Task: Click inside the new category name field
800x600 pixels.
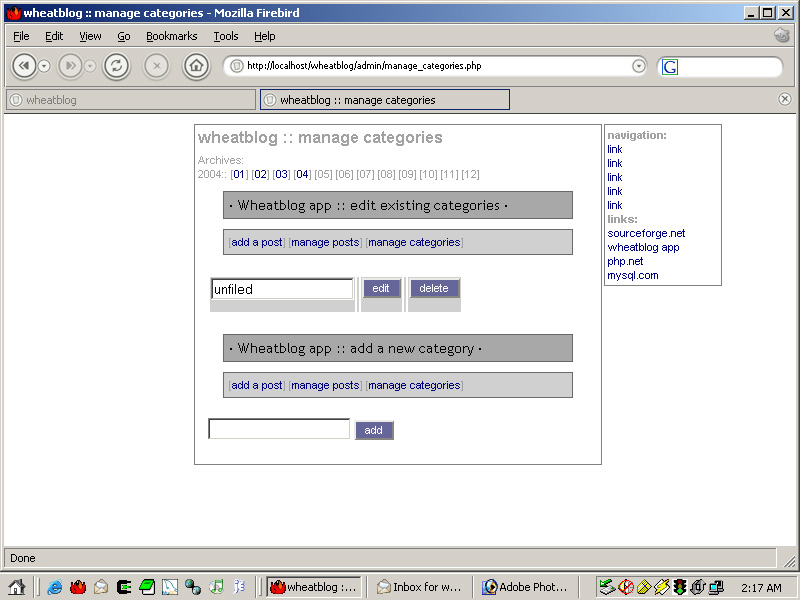Action: pos(278,428)
